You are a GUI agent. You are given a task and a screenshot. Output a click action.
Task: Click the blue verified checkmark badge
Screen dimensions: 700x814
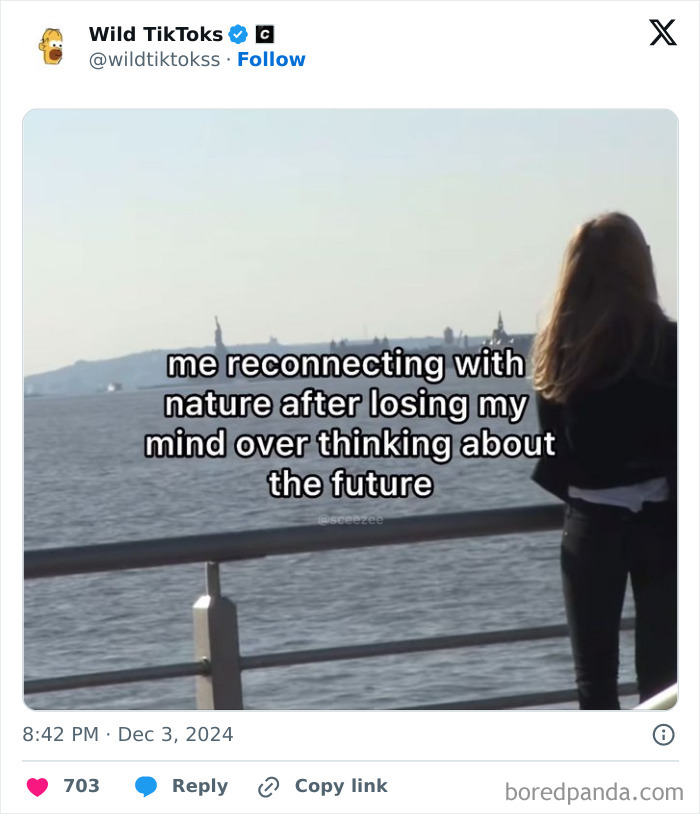[x=238, y=33]
